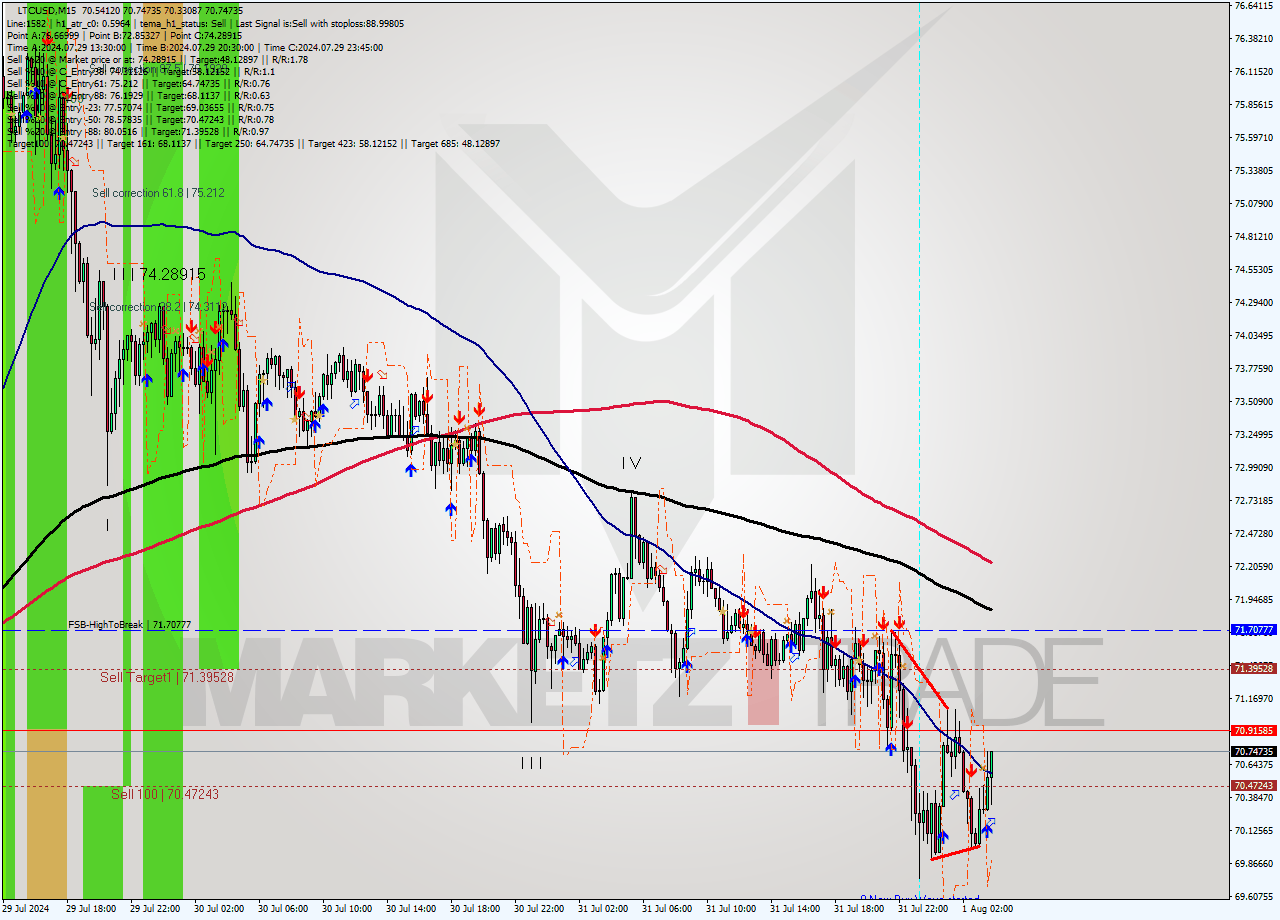Click the blue 71.70777 price tag
Viewport: 1280px width, 920px height.
1254,630
